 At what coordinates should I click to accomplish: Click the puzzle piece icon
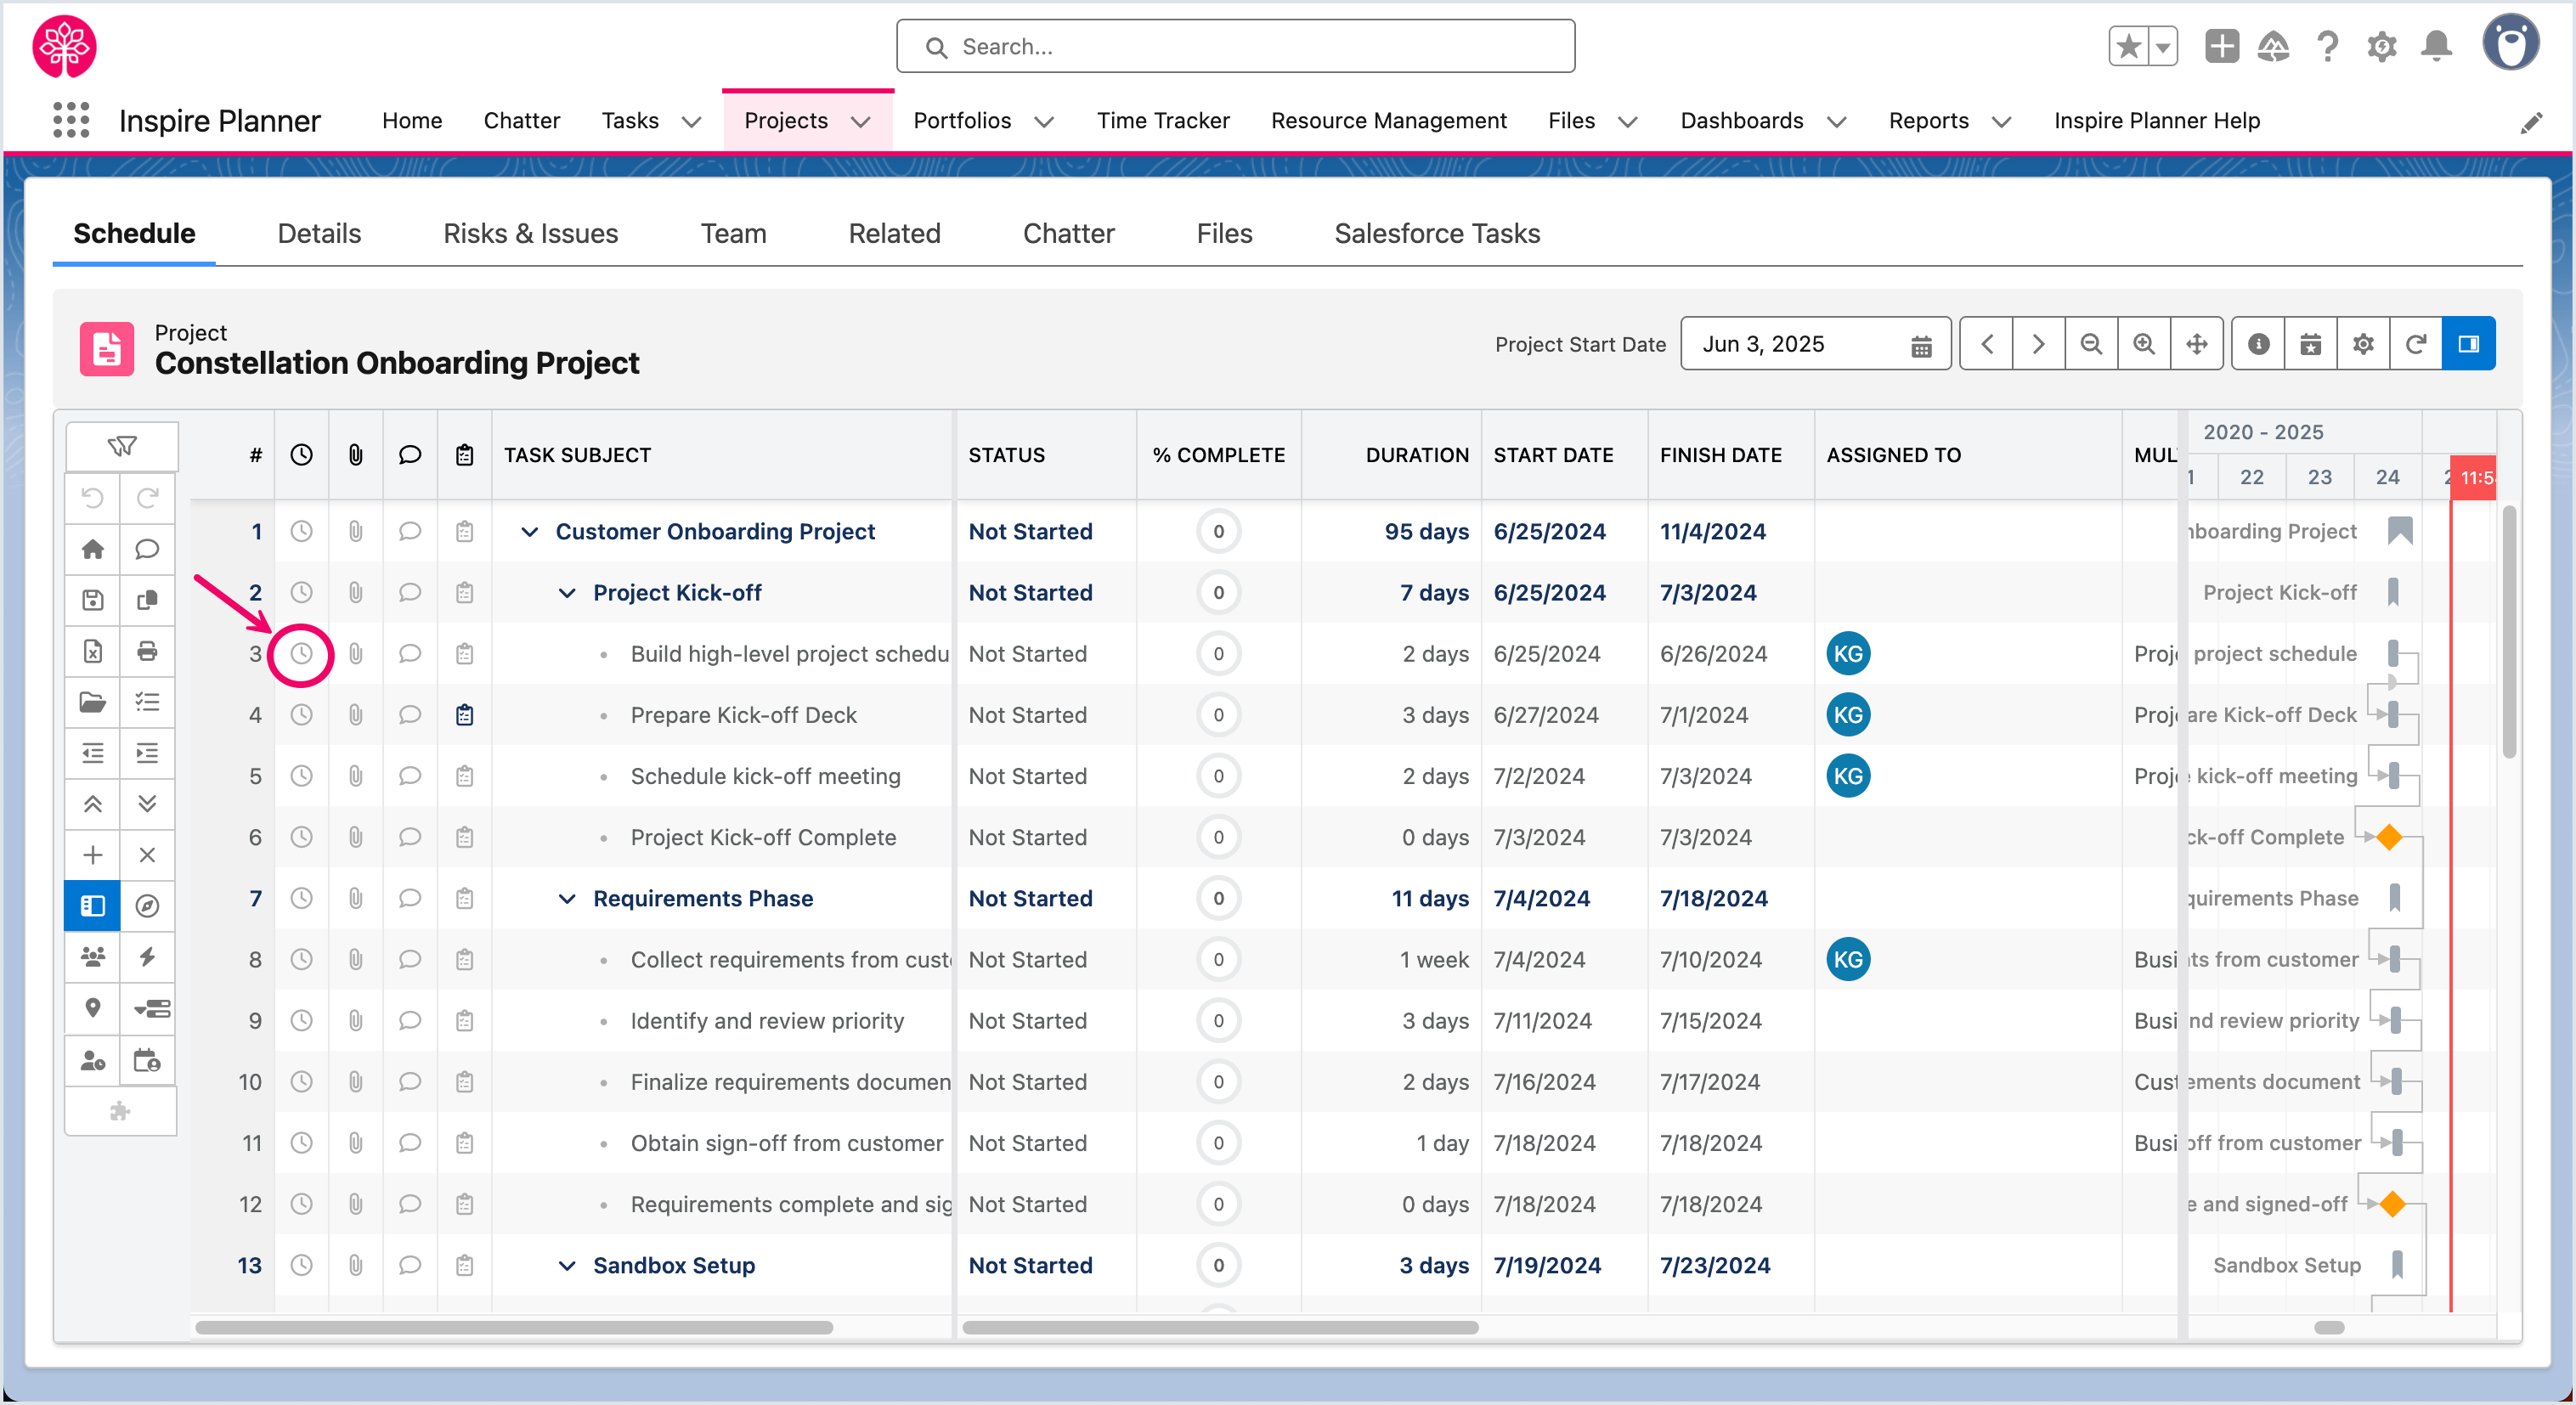[120, 1111]
